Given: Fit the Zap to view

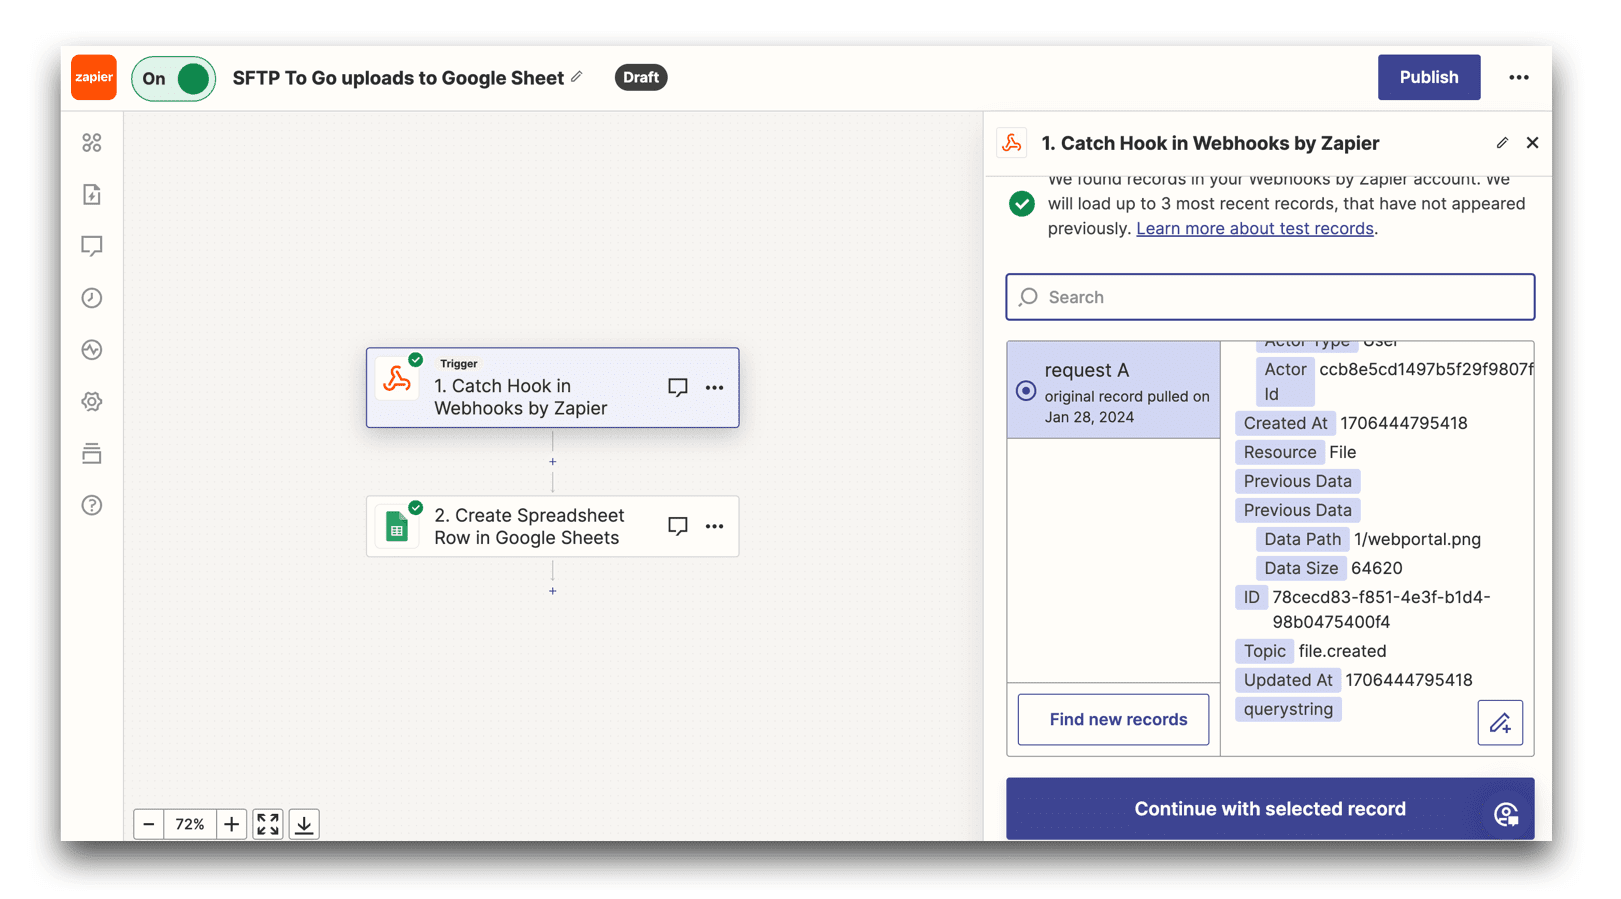Looking at the screenshot, I should (268, 824).
